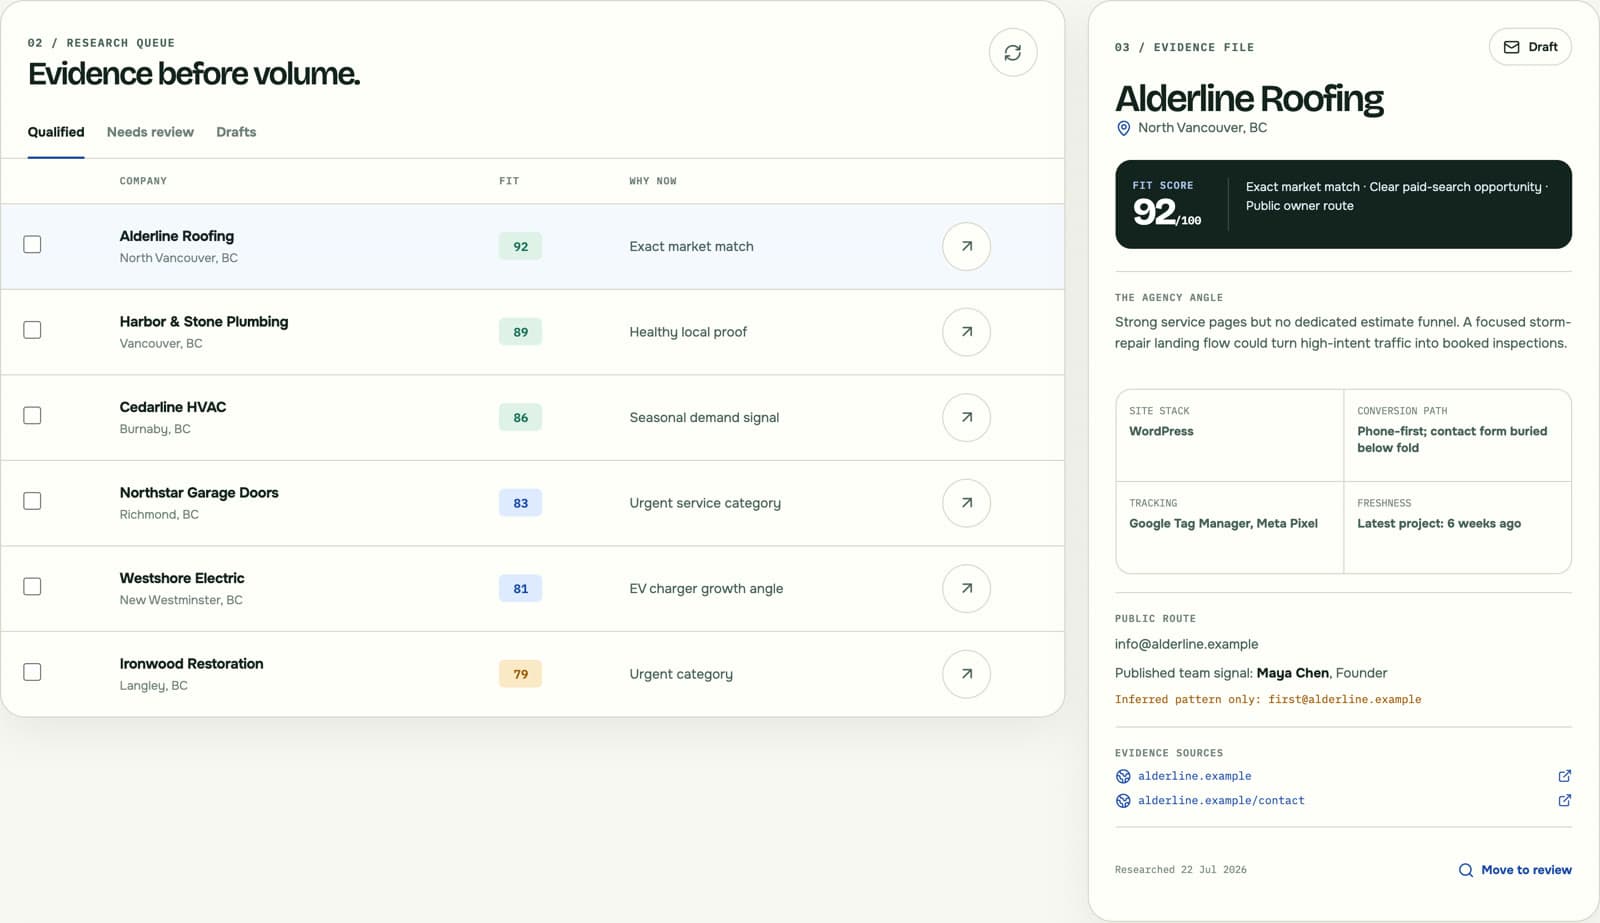Open Cedarline HVAC arrow button
1600x923 pixels.
(x=966, y=417)
